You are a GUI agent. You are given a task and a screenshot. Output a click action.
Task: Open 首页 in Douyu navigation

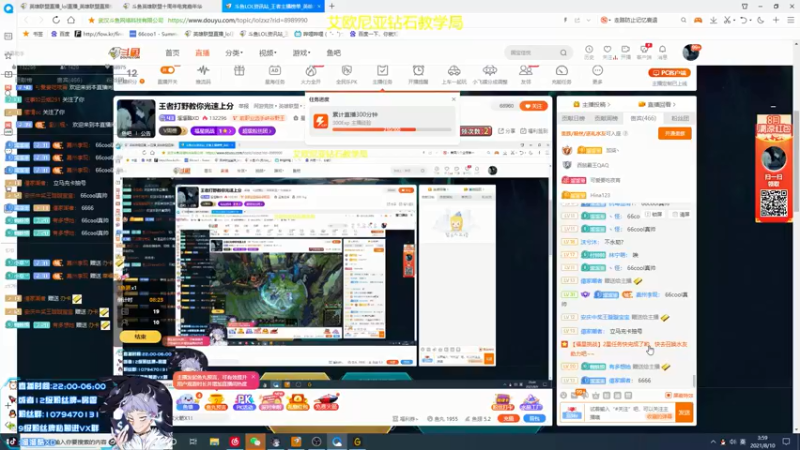[172, 53]
